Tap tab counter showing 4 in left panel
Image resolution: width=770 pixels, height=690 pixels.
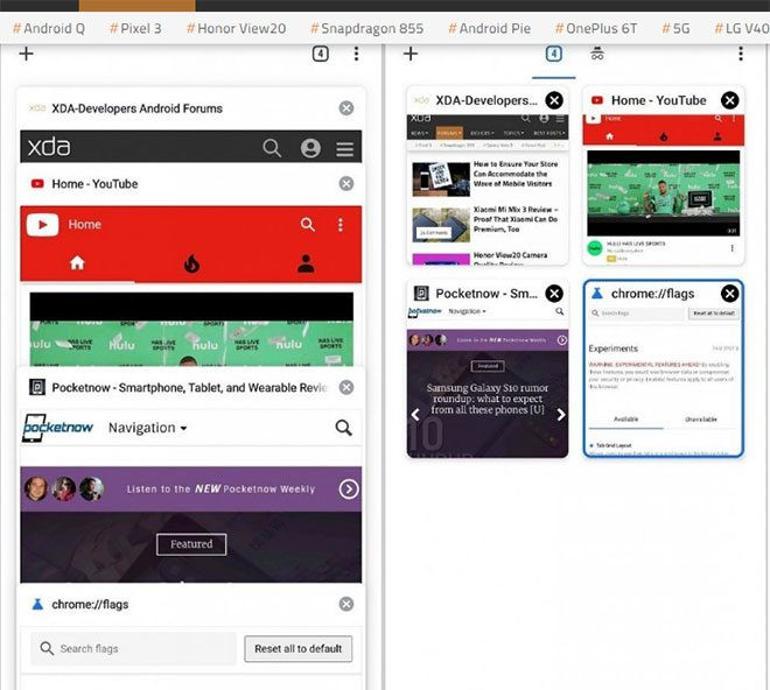320,54
